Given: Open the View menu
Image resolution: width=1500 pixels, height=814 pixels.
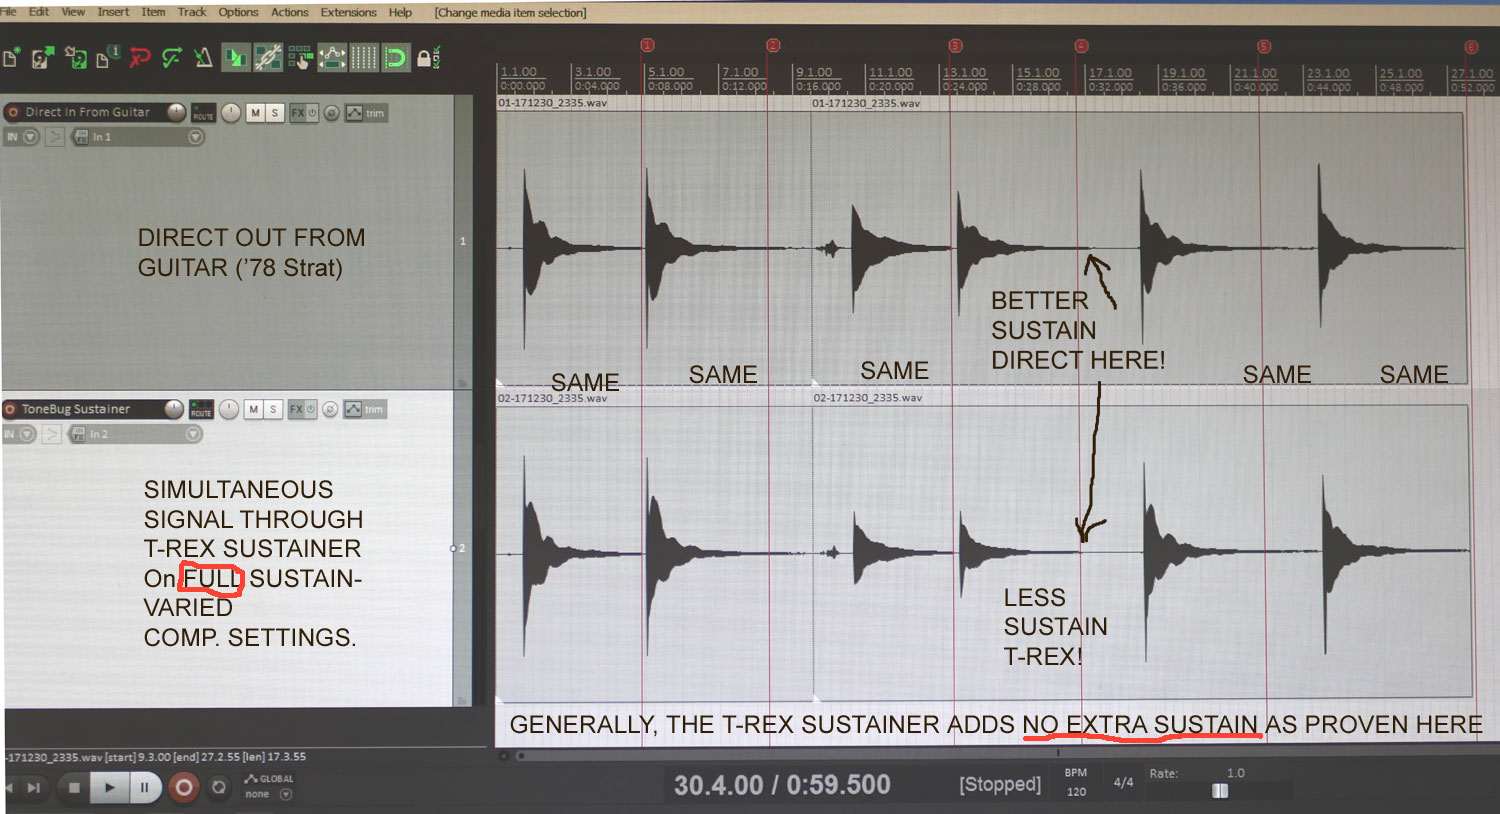Looking at the screenshot, I should click(x=73, y=12).
